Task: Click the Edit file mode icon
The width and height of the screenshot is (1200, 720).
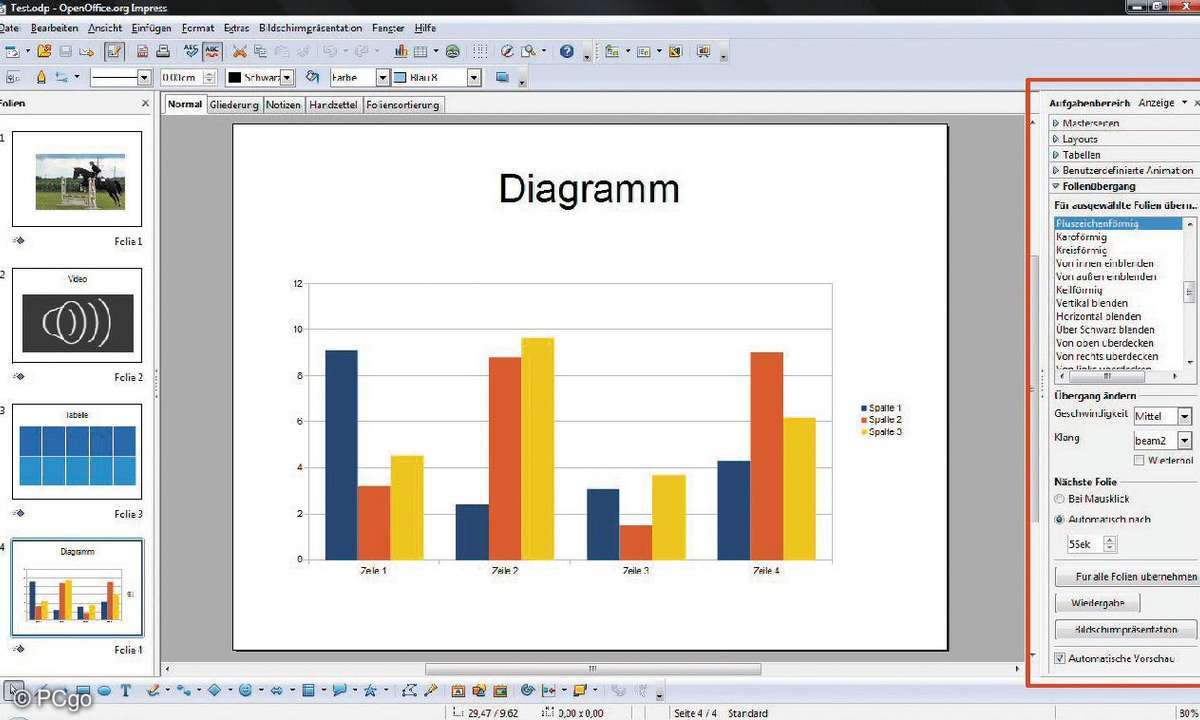Action: (114, 51)
